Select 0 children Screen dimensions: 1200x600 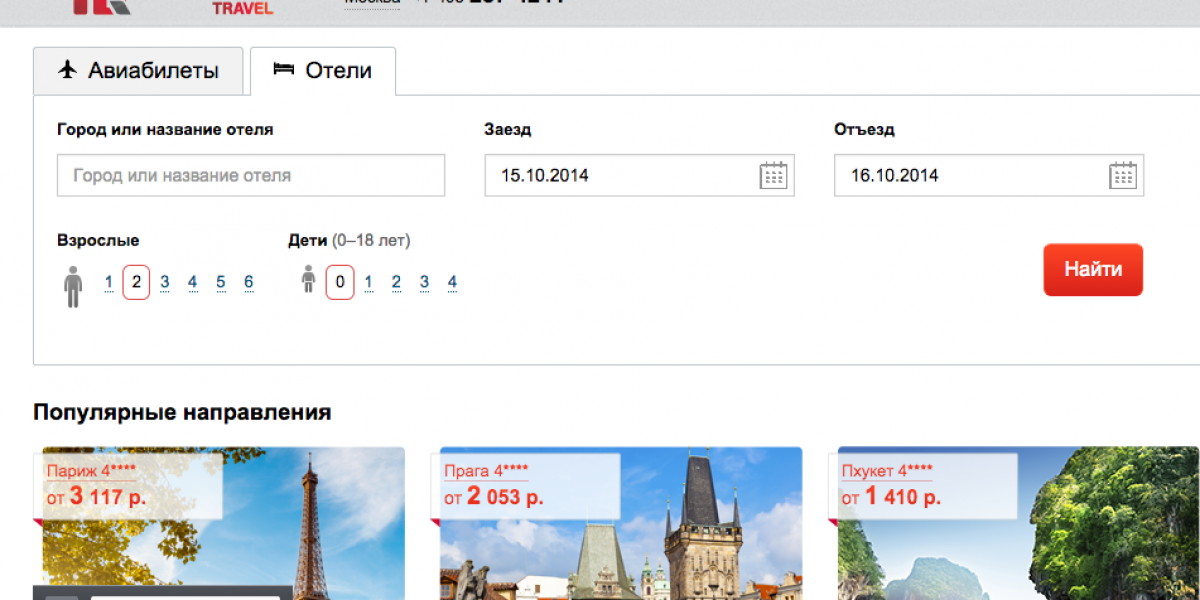[340, 282]
